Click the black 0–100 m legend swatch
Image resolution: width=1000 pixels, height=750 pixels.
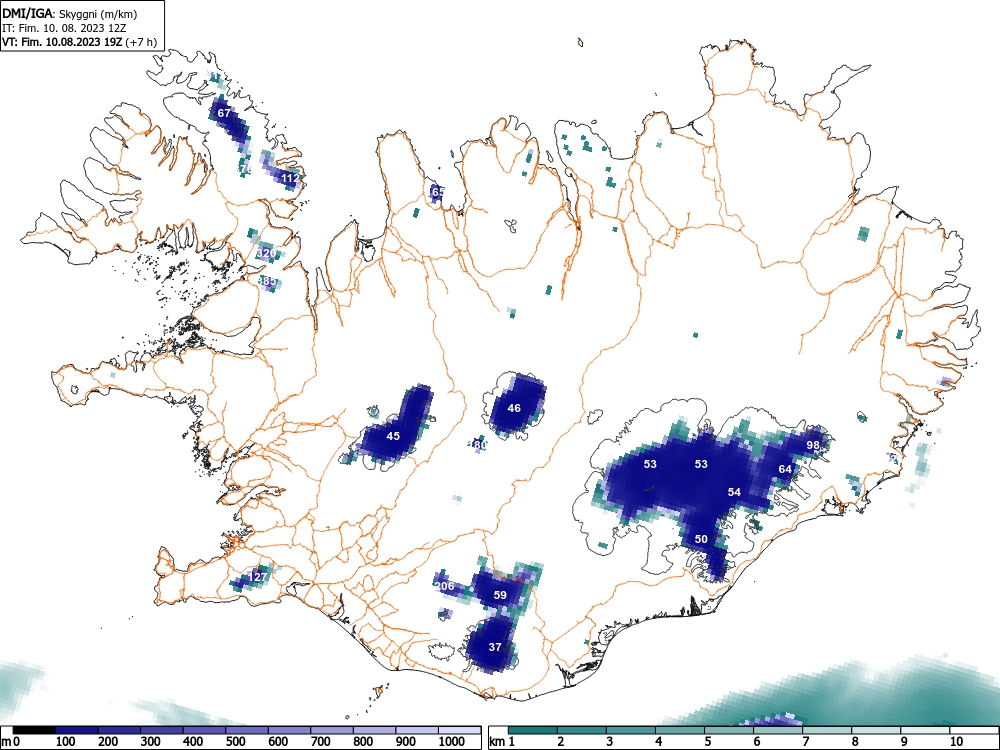[x=34, y=730]
